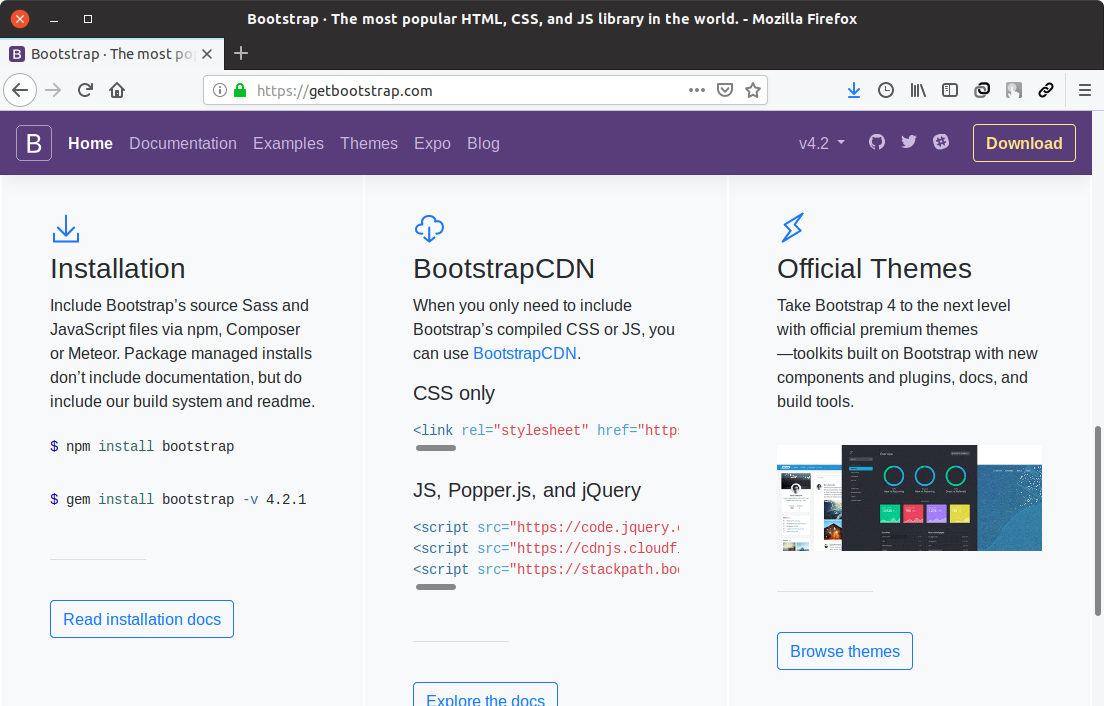Reload the current page
The height and width of the screenshot is (706, 1104).
point(85,90)
